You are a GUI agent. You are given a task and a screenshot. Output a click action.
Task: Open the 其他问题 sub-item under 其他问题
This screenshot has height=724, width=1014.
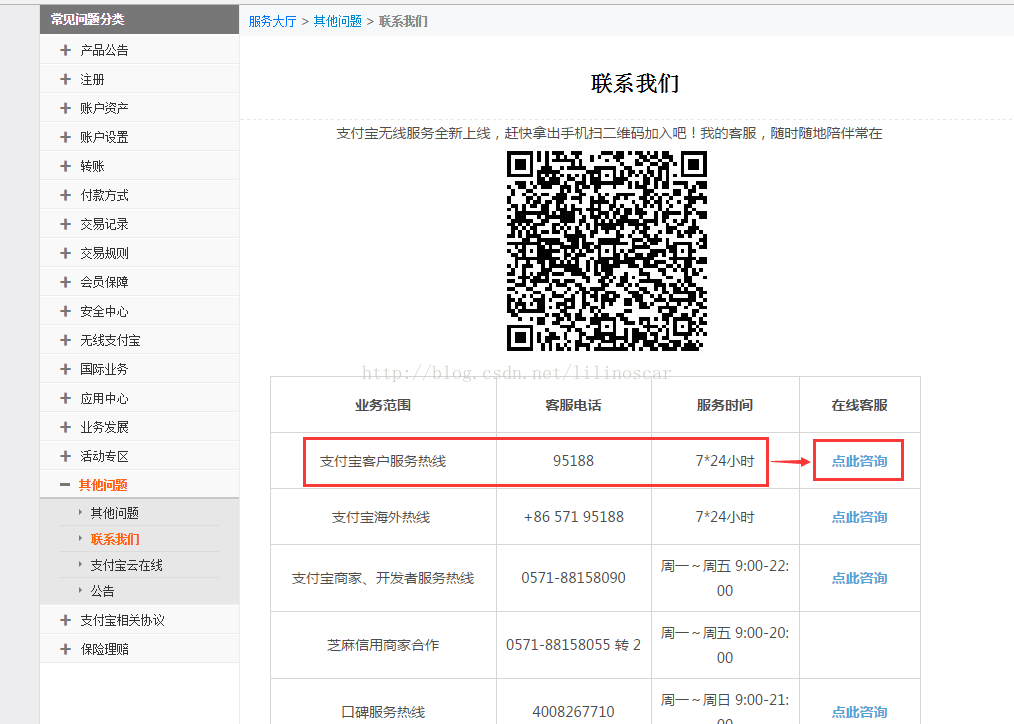[114, 513]
